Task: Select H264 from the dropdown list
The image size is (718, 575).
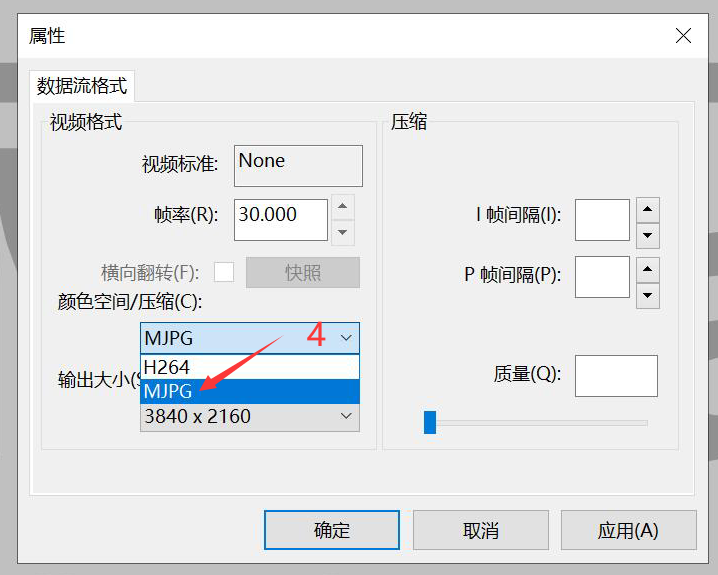Action: pos(250,367)
